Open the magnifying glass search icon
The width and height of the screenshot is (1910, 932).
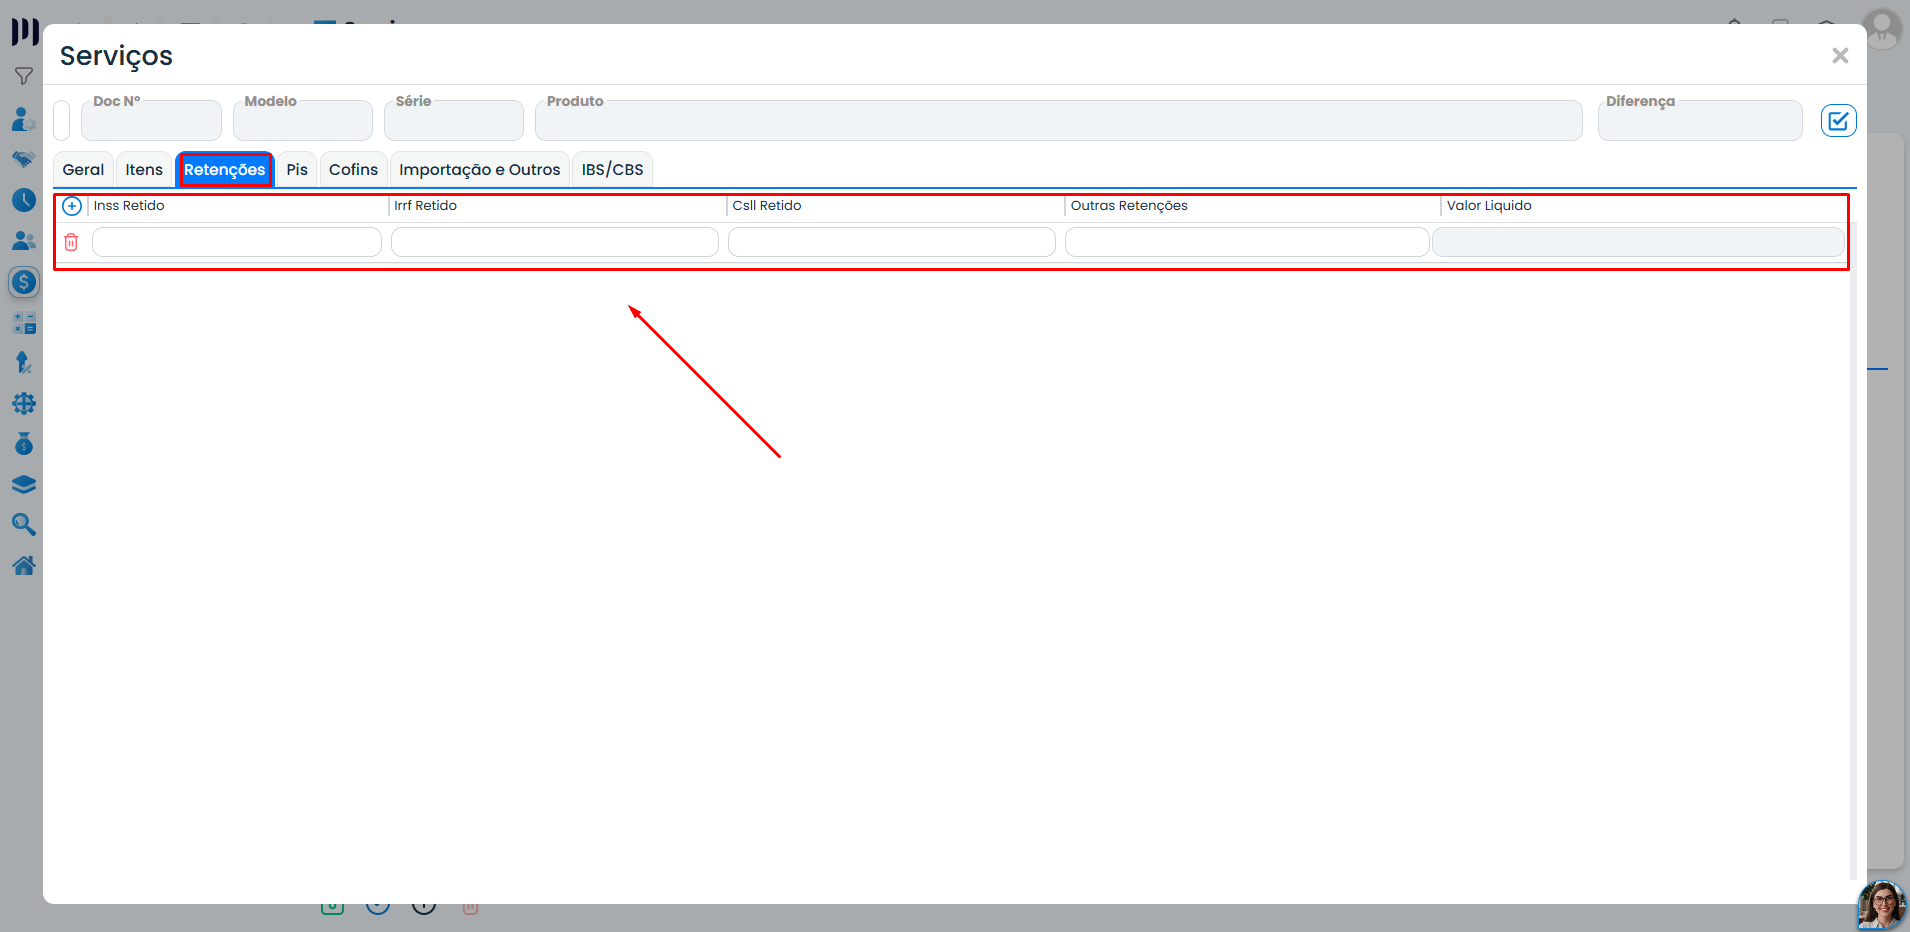coord(24,524)
